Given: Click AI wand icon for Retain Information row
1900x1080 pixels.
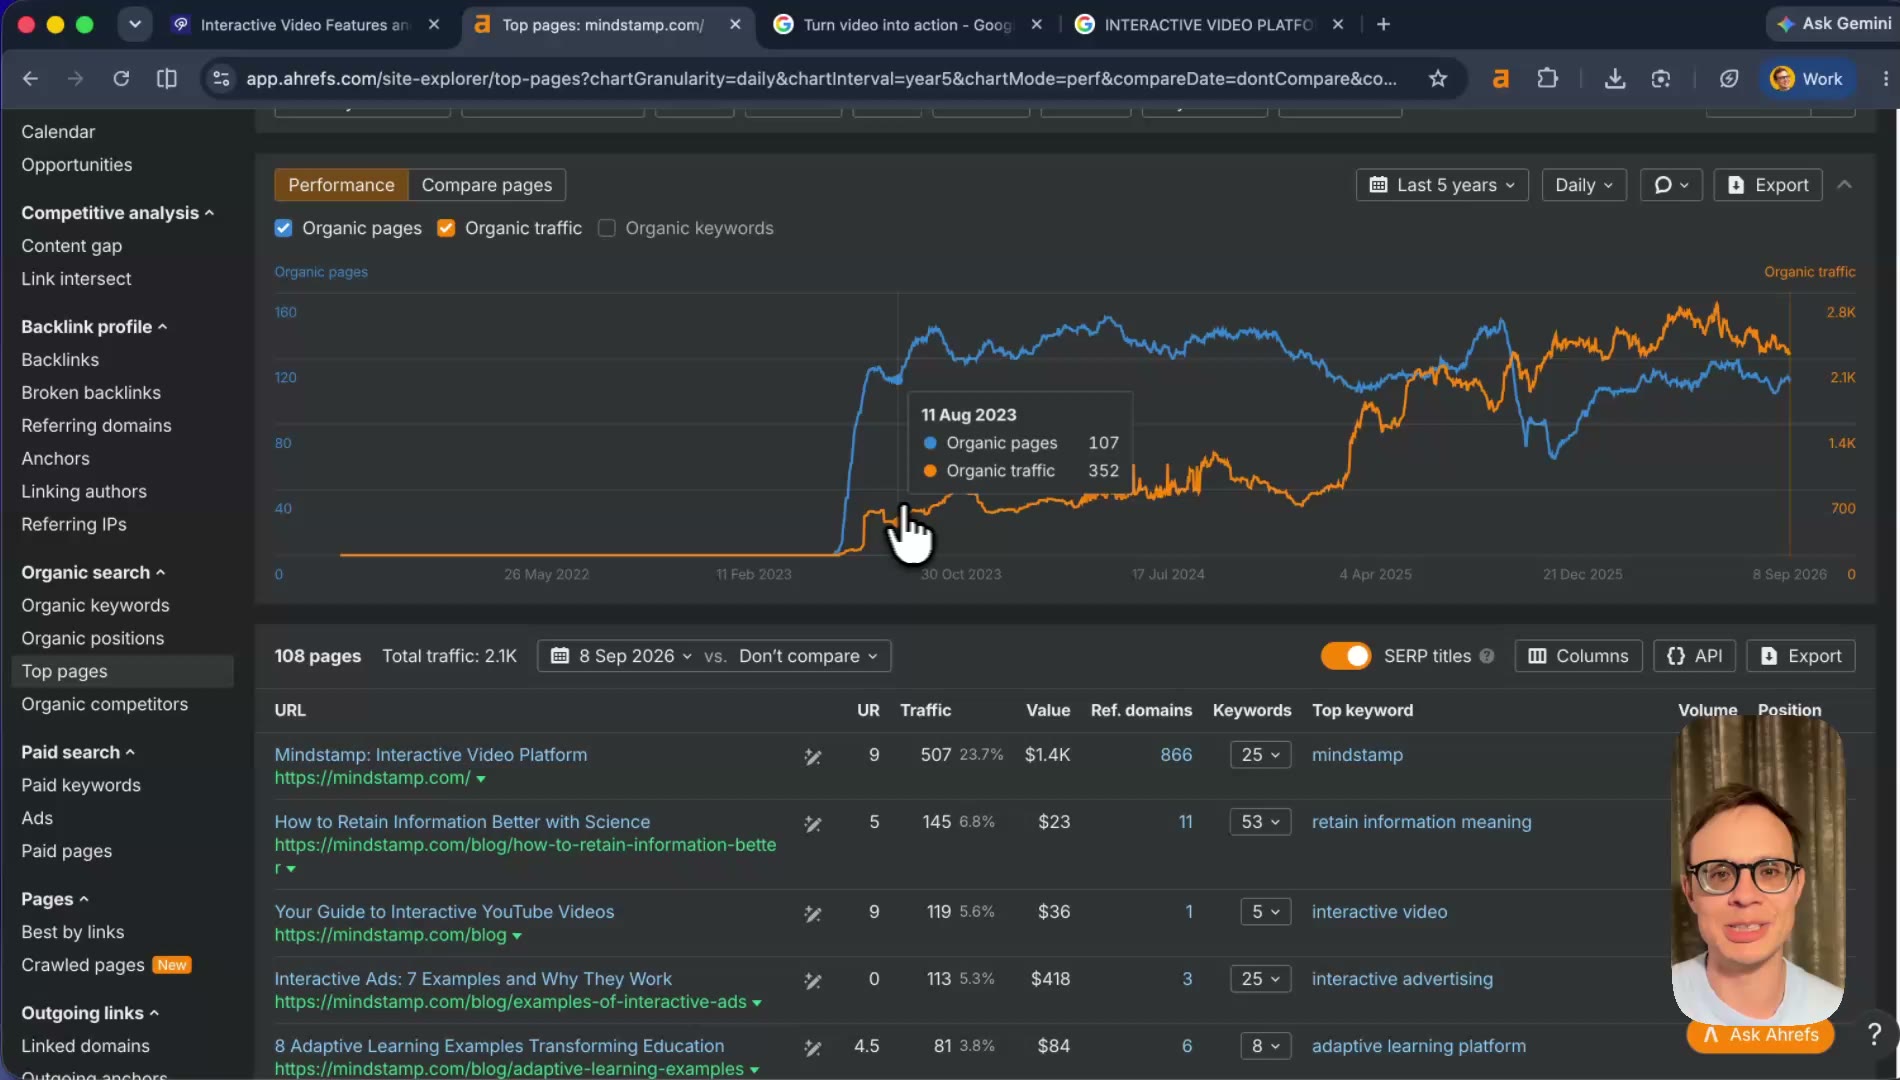Looking at the screenshot, I should pyautogui.click(x=813, y=824).
